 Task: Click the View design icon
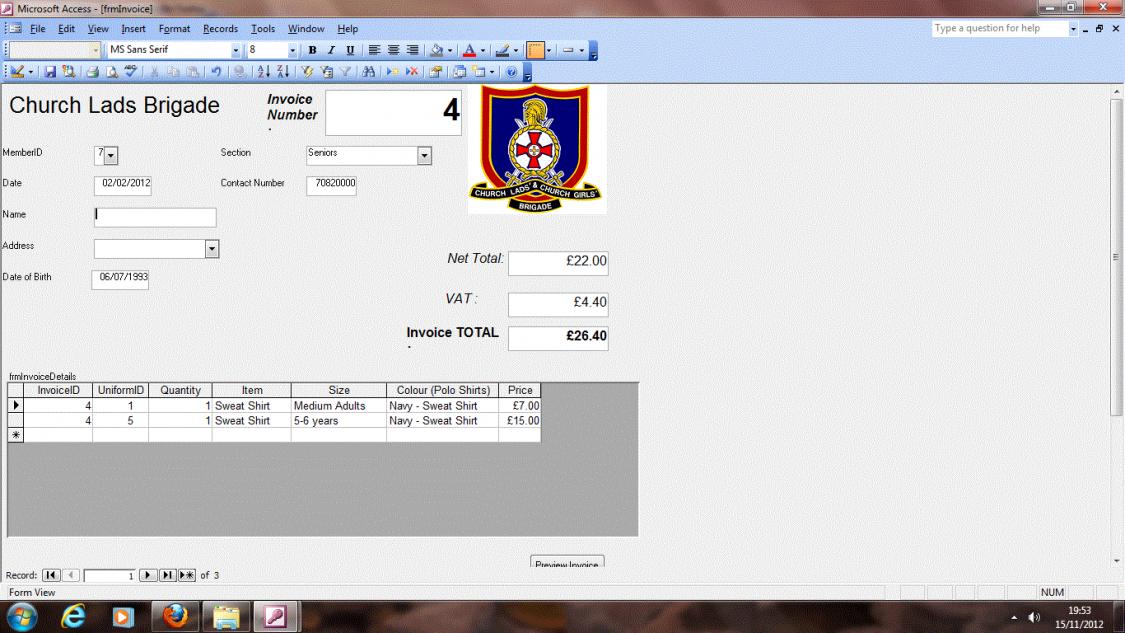point(17,72)
